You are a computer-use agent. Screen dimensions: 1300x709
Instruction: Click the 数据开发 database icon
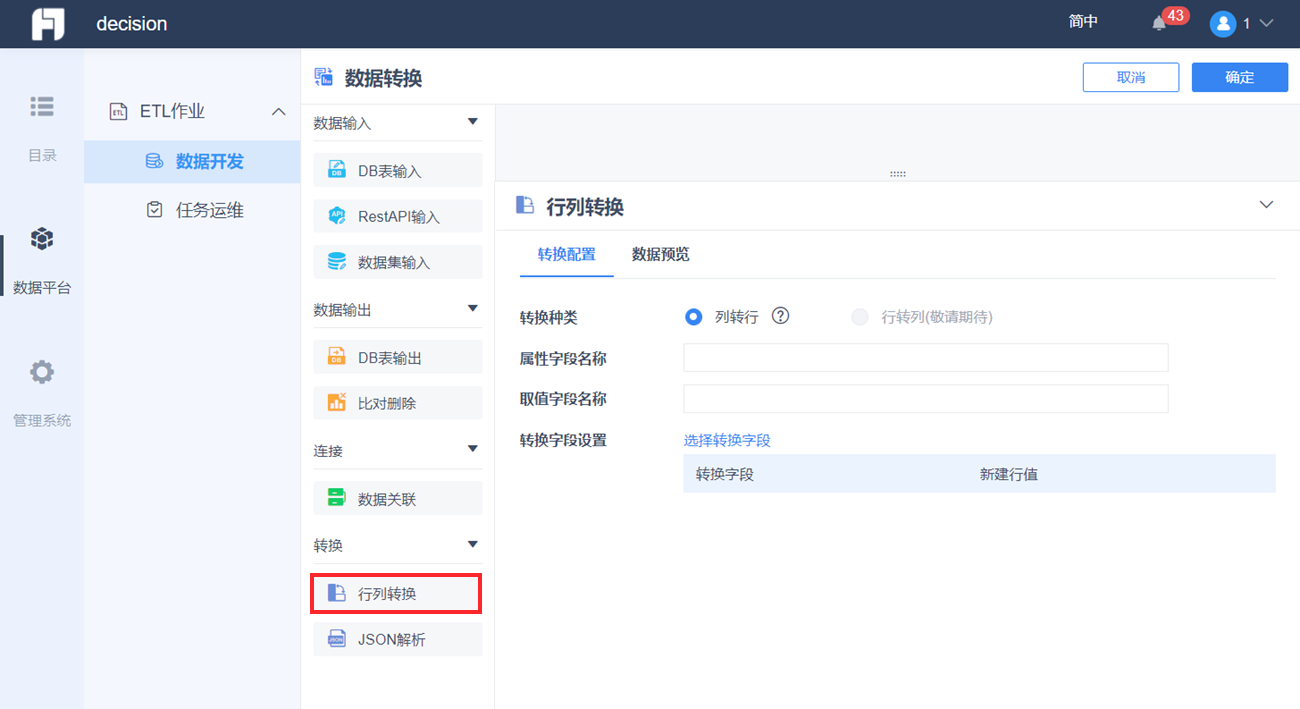154,161
